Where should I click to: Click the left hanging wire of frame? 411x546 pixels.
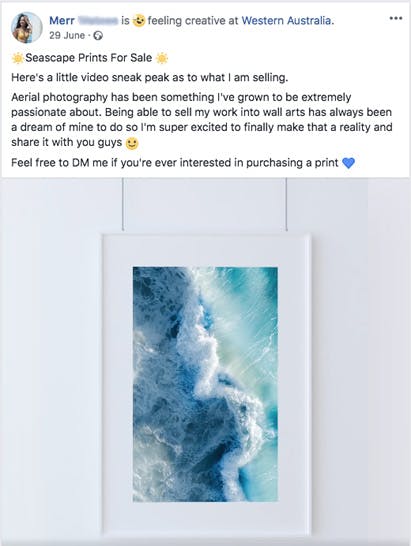(x=123, y=204)
